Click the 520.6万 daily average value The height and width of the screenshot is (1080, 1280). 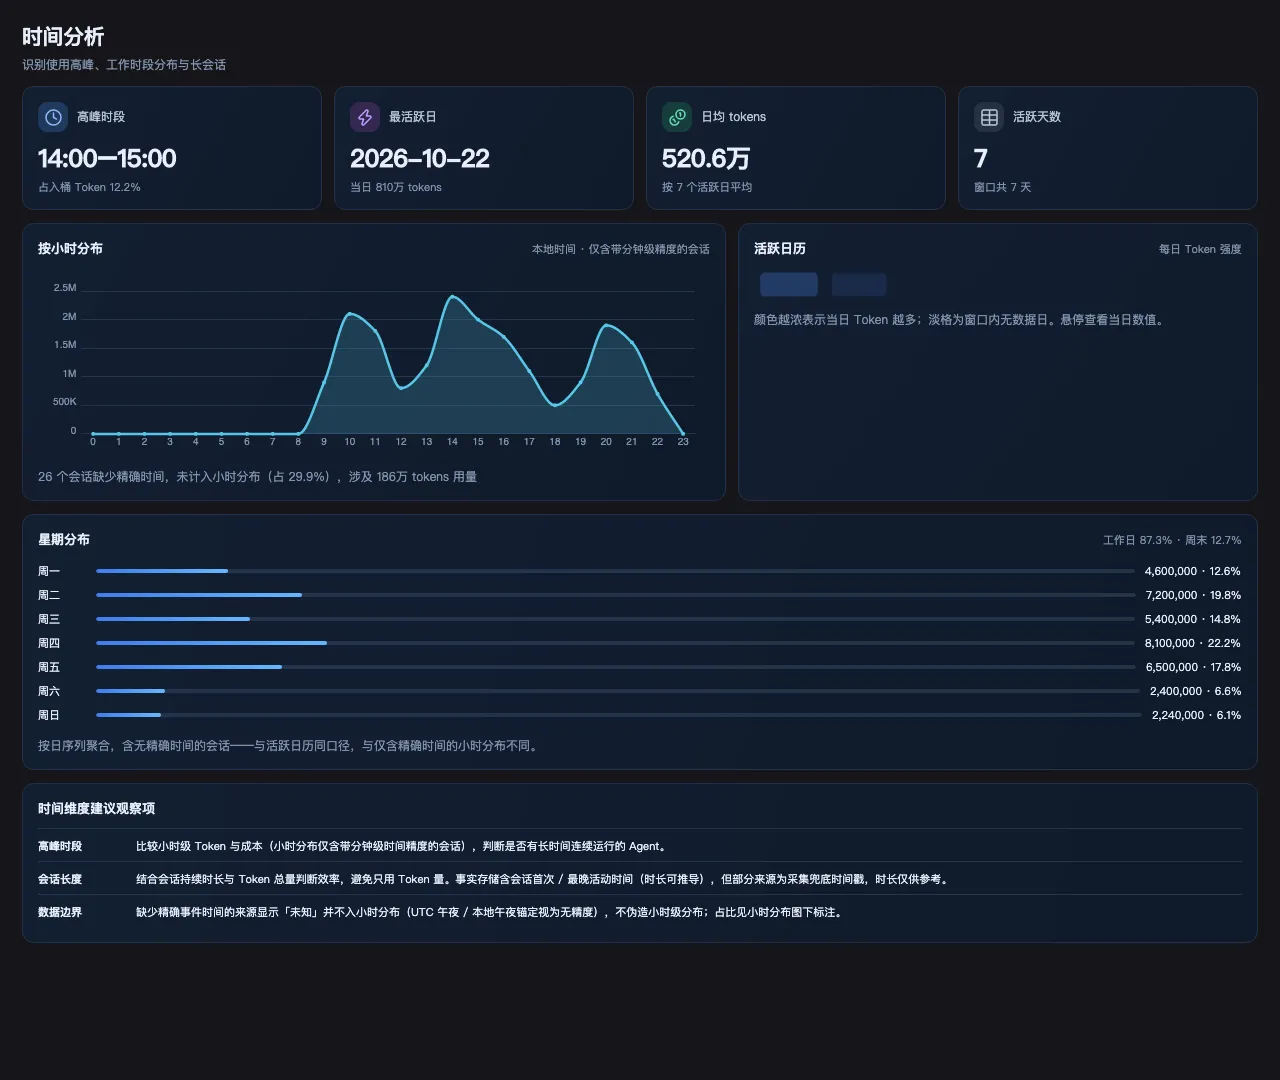706,159
